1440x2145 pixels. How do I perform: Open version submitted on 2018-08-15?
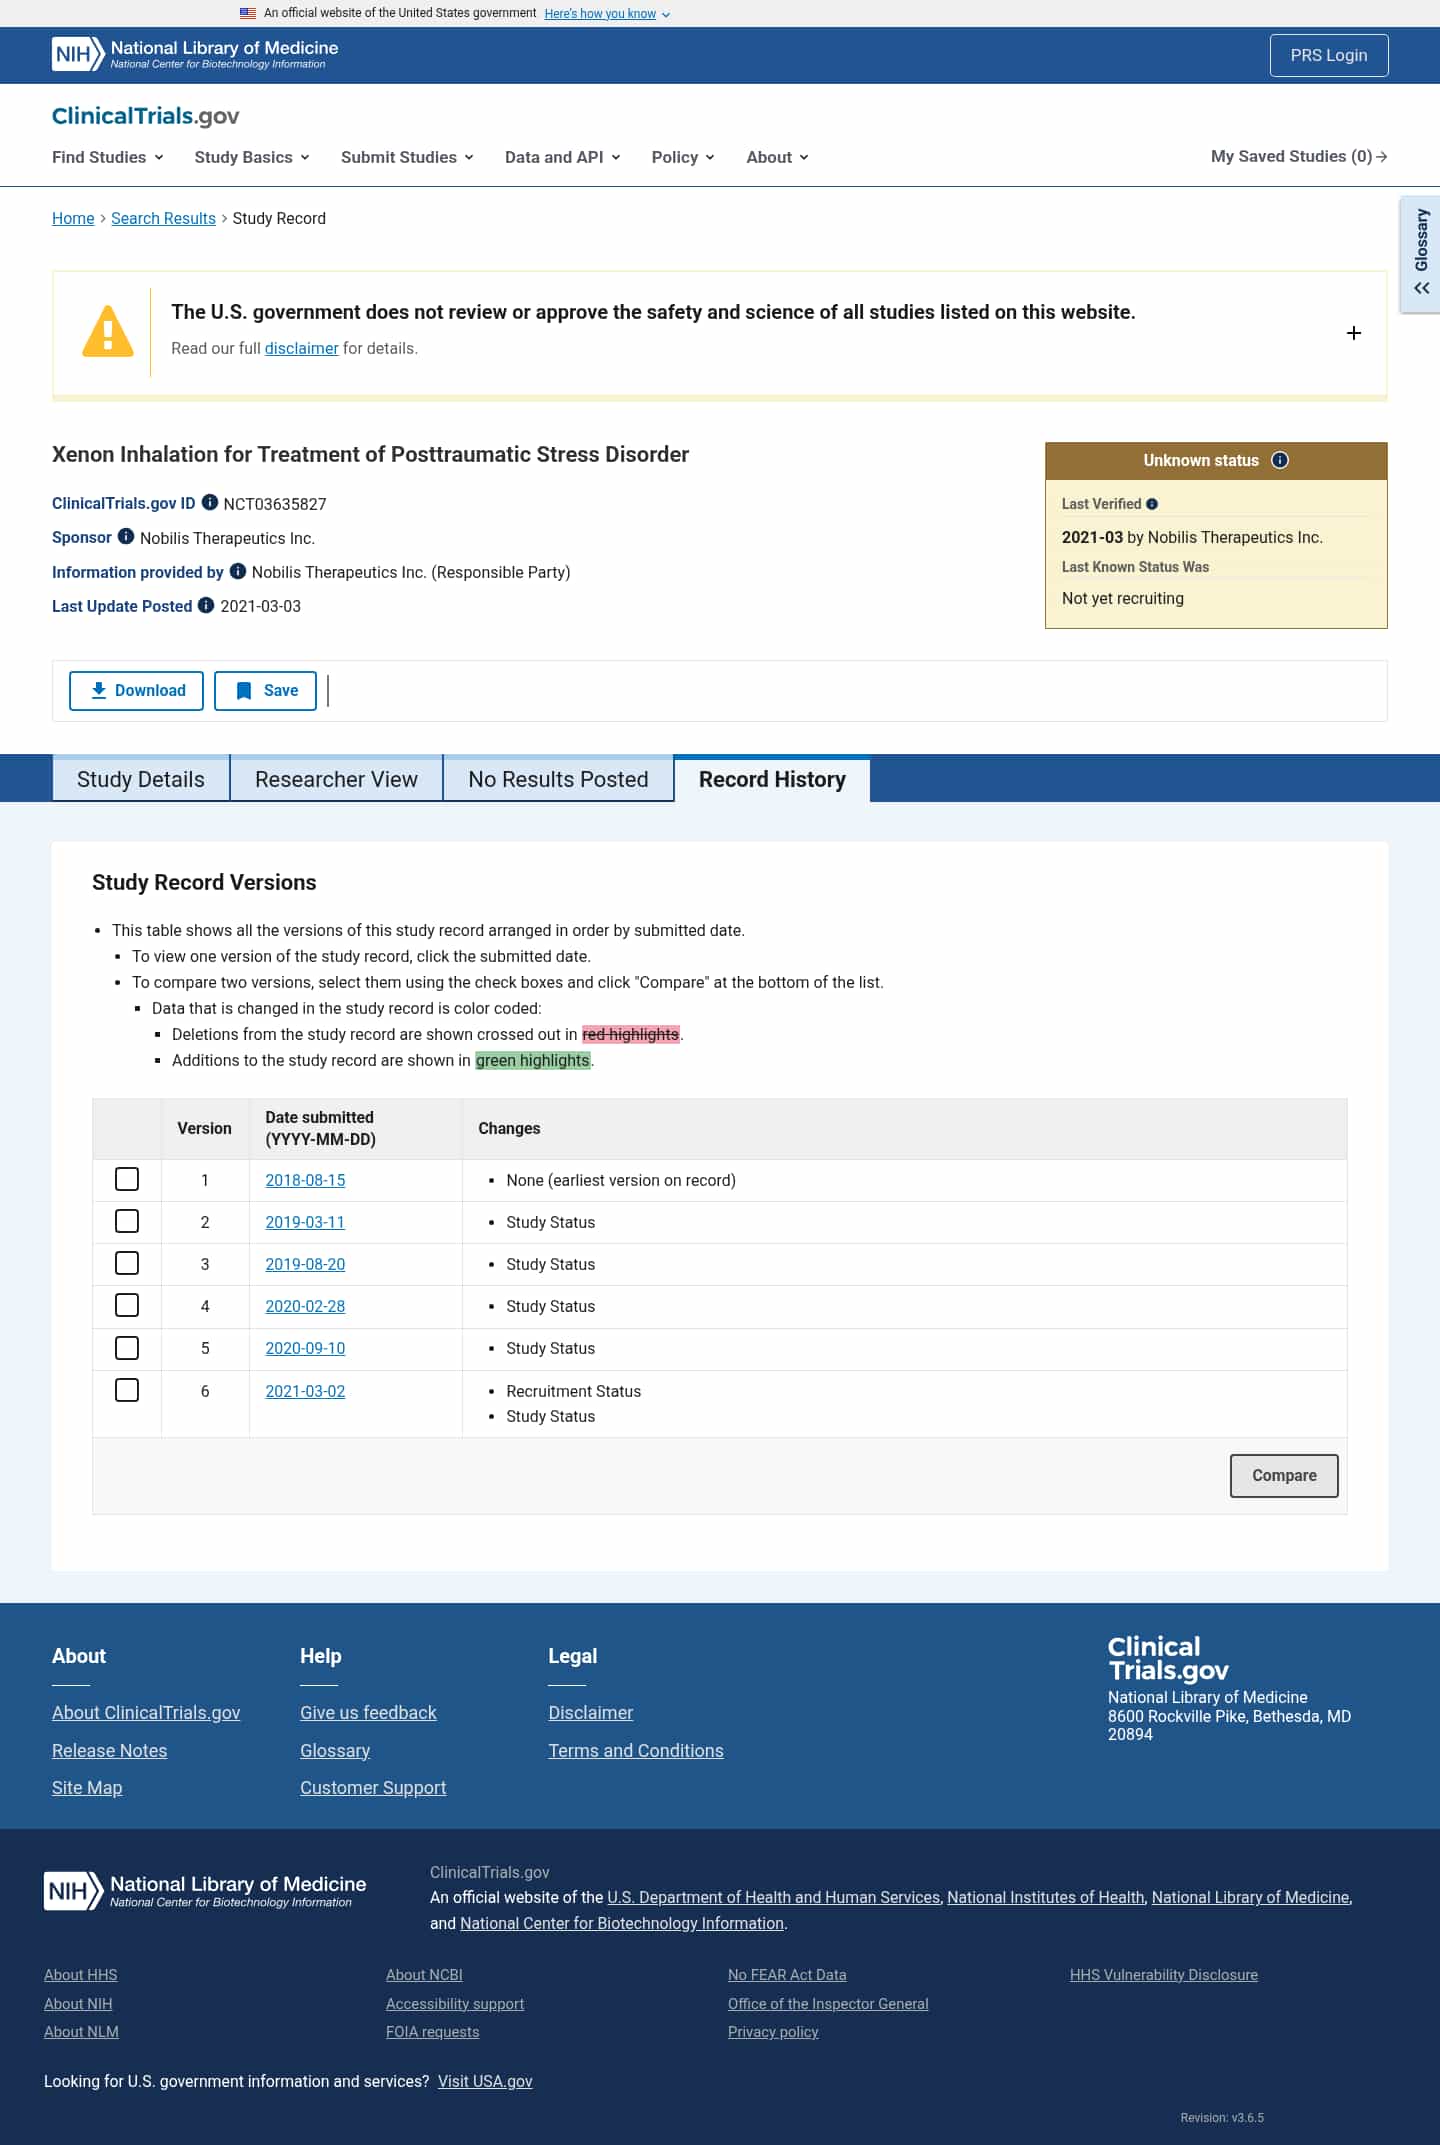tap(305, 1180)
